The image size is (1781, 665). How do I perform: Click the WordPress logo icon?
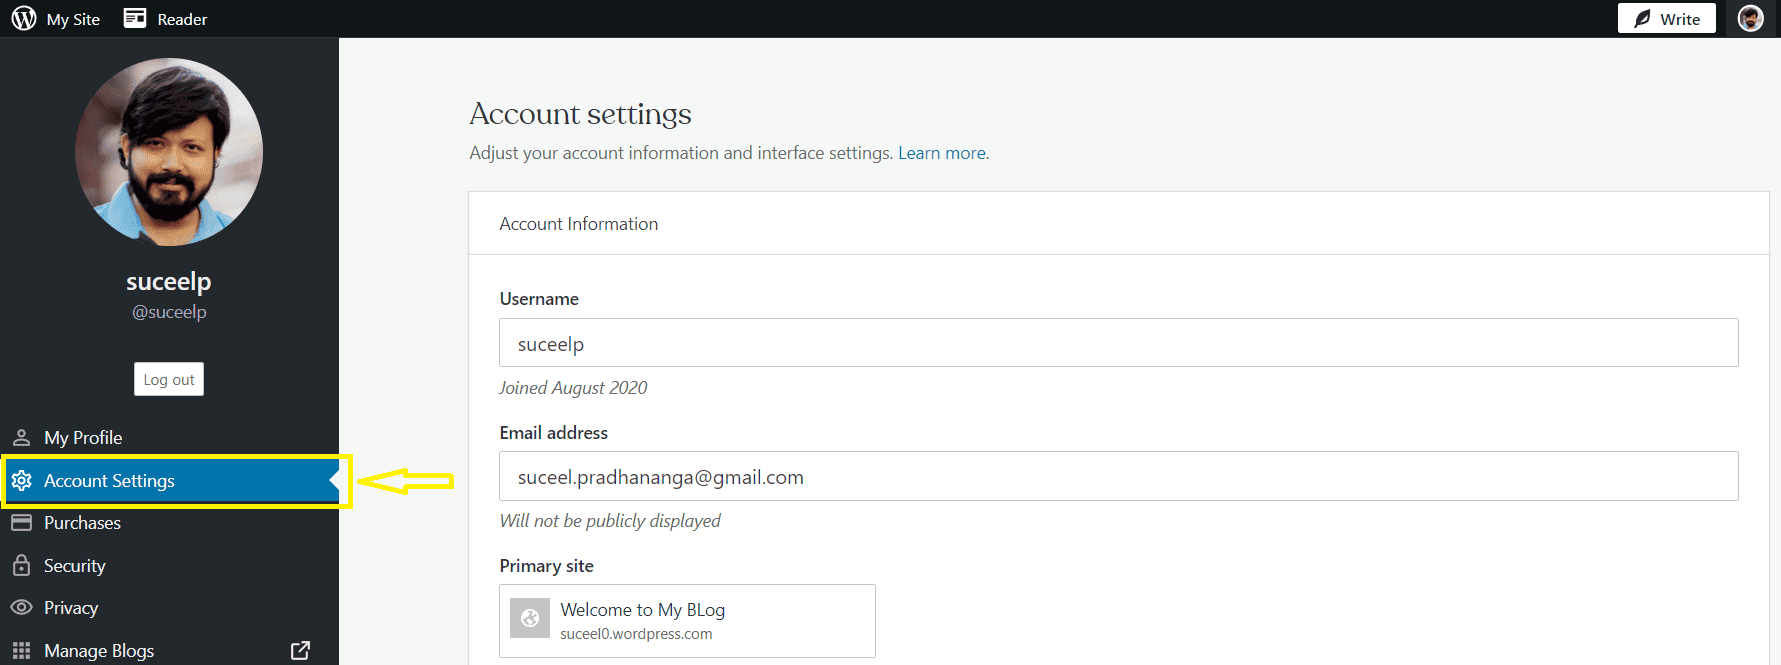coord(24,19)
